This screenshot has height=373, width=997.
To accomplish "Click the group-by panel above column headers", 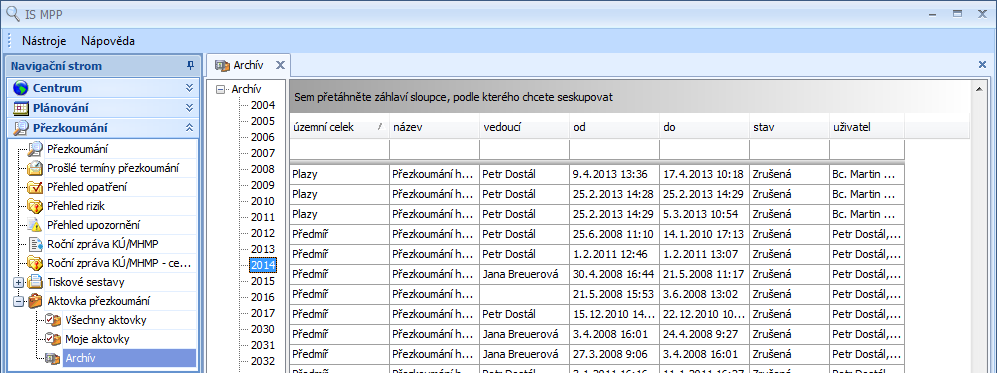I will pyautogui.click(x=629, y=97).
